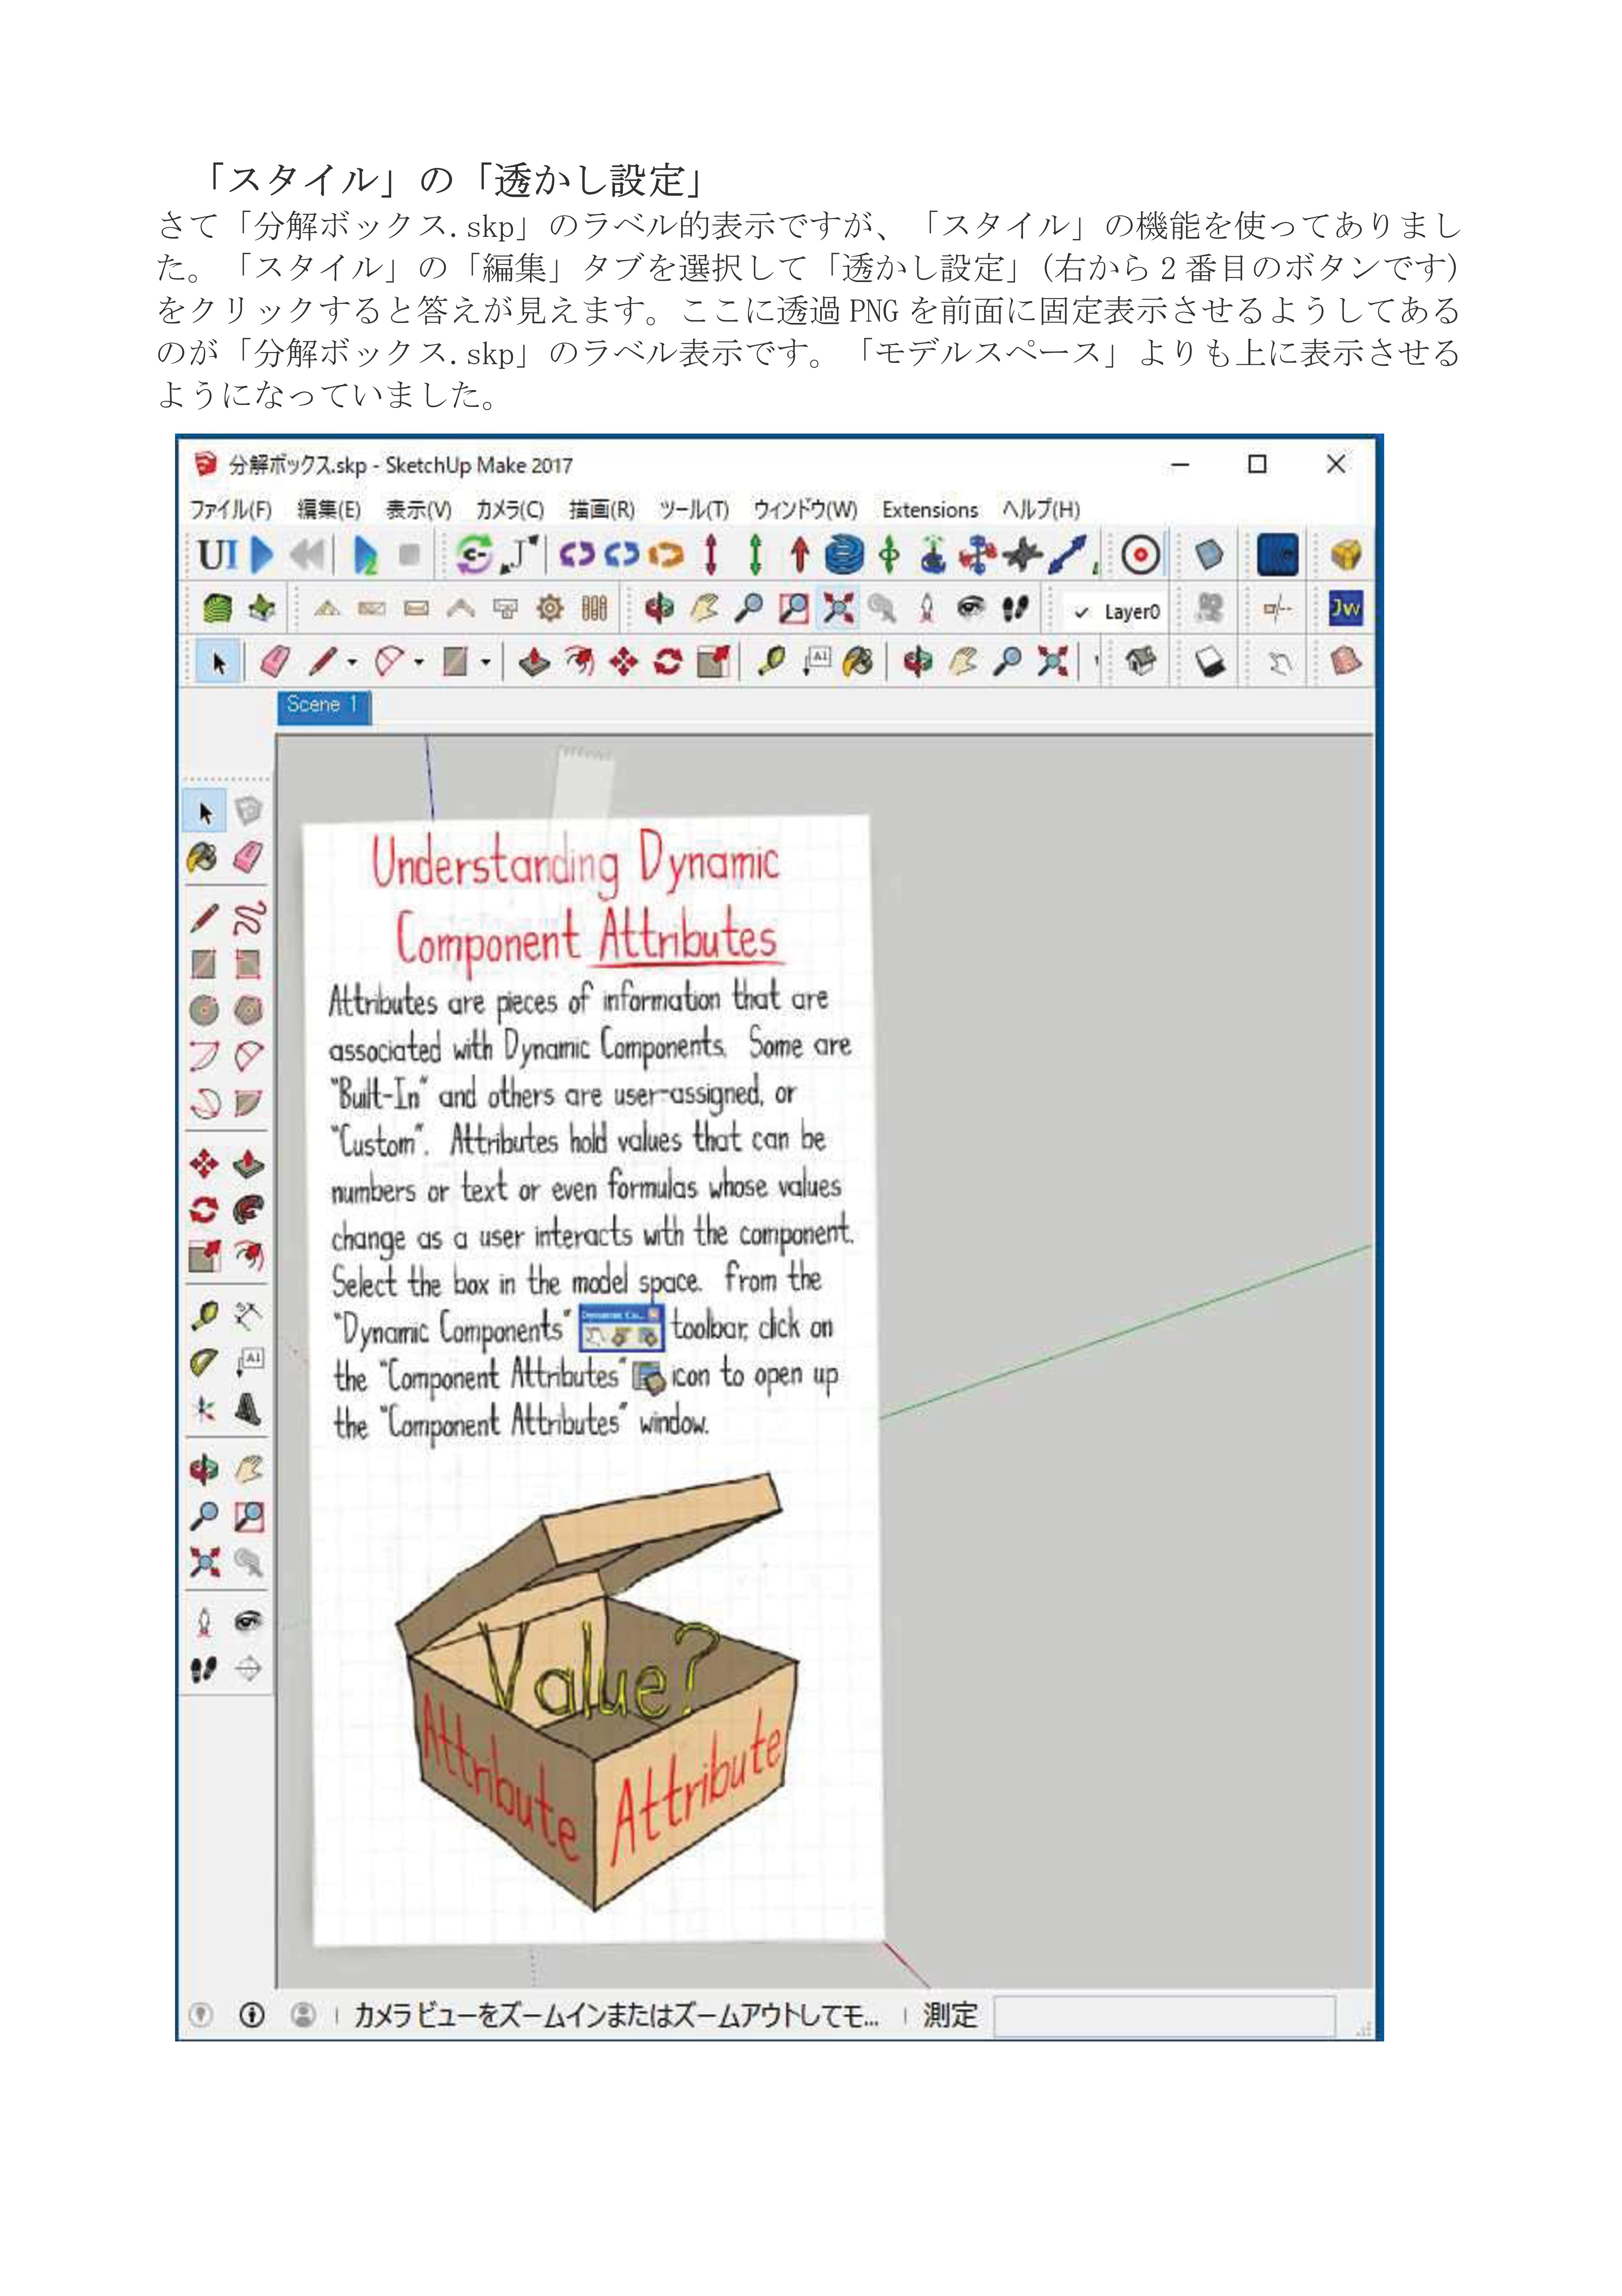Click the orange loop arrows icon
Screen dimensions: 1622x2296
coord(666,555)
